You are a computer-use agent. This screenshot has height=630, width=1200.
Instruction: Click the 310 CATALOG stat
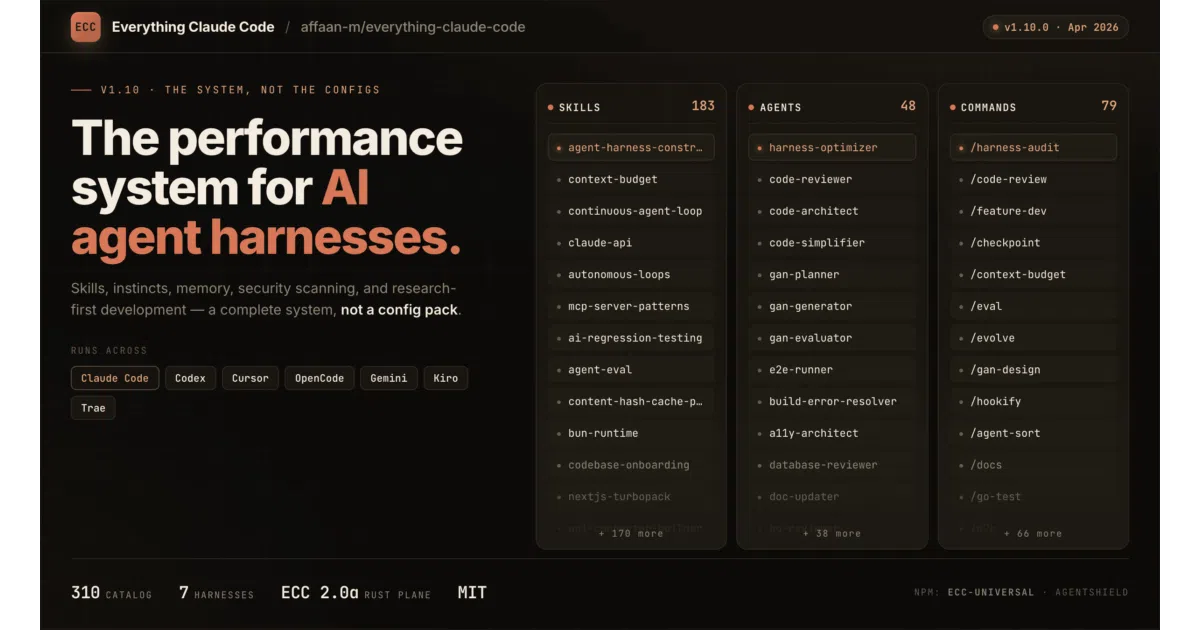tap(112, 593)
